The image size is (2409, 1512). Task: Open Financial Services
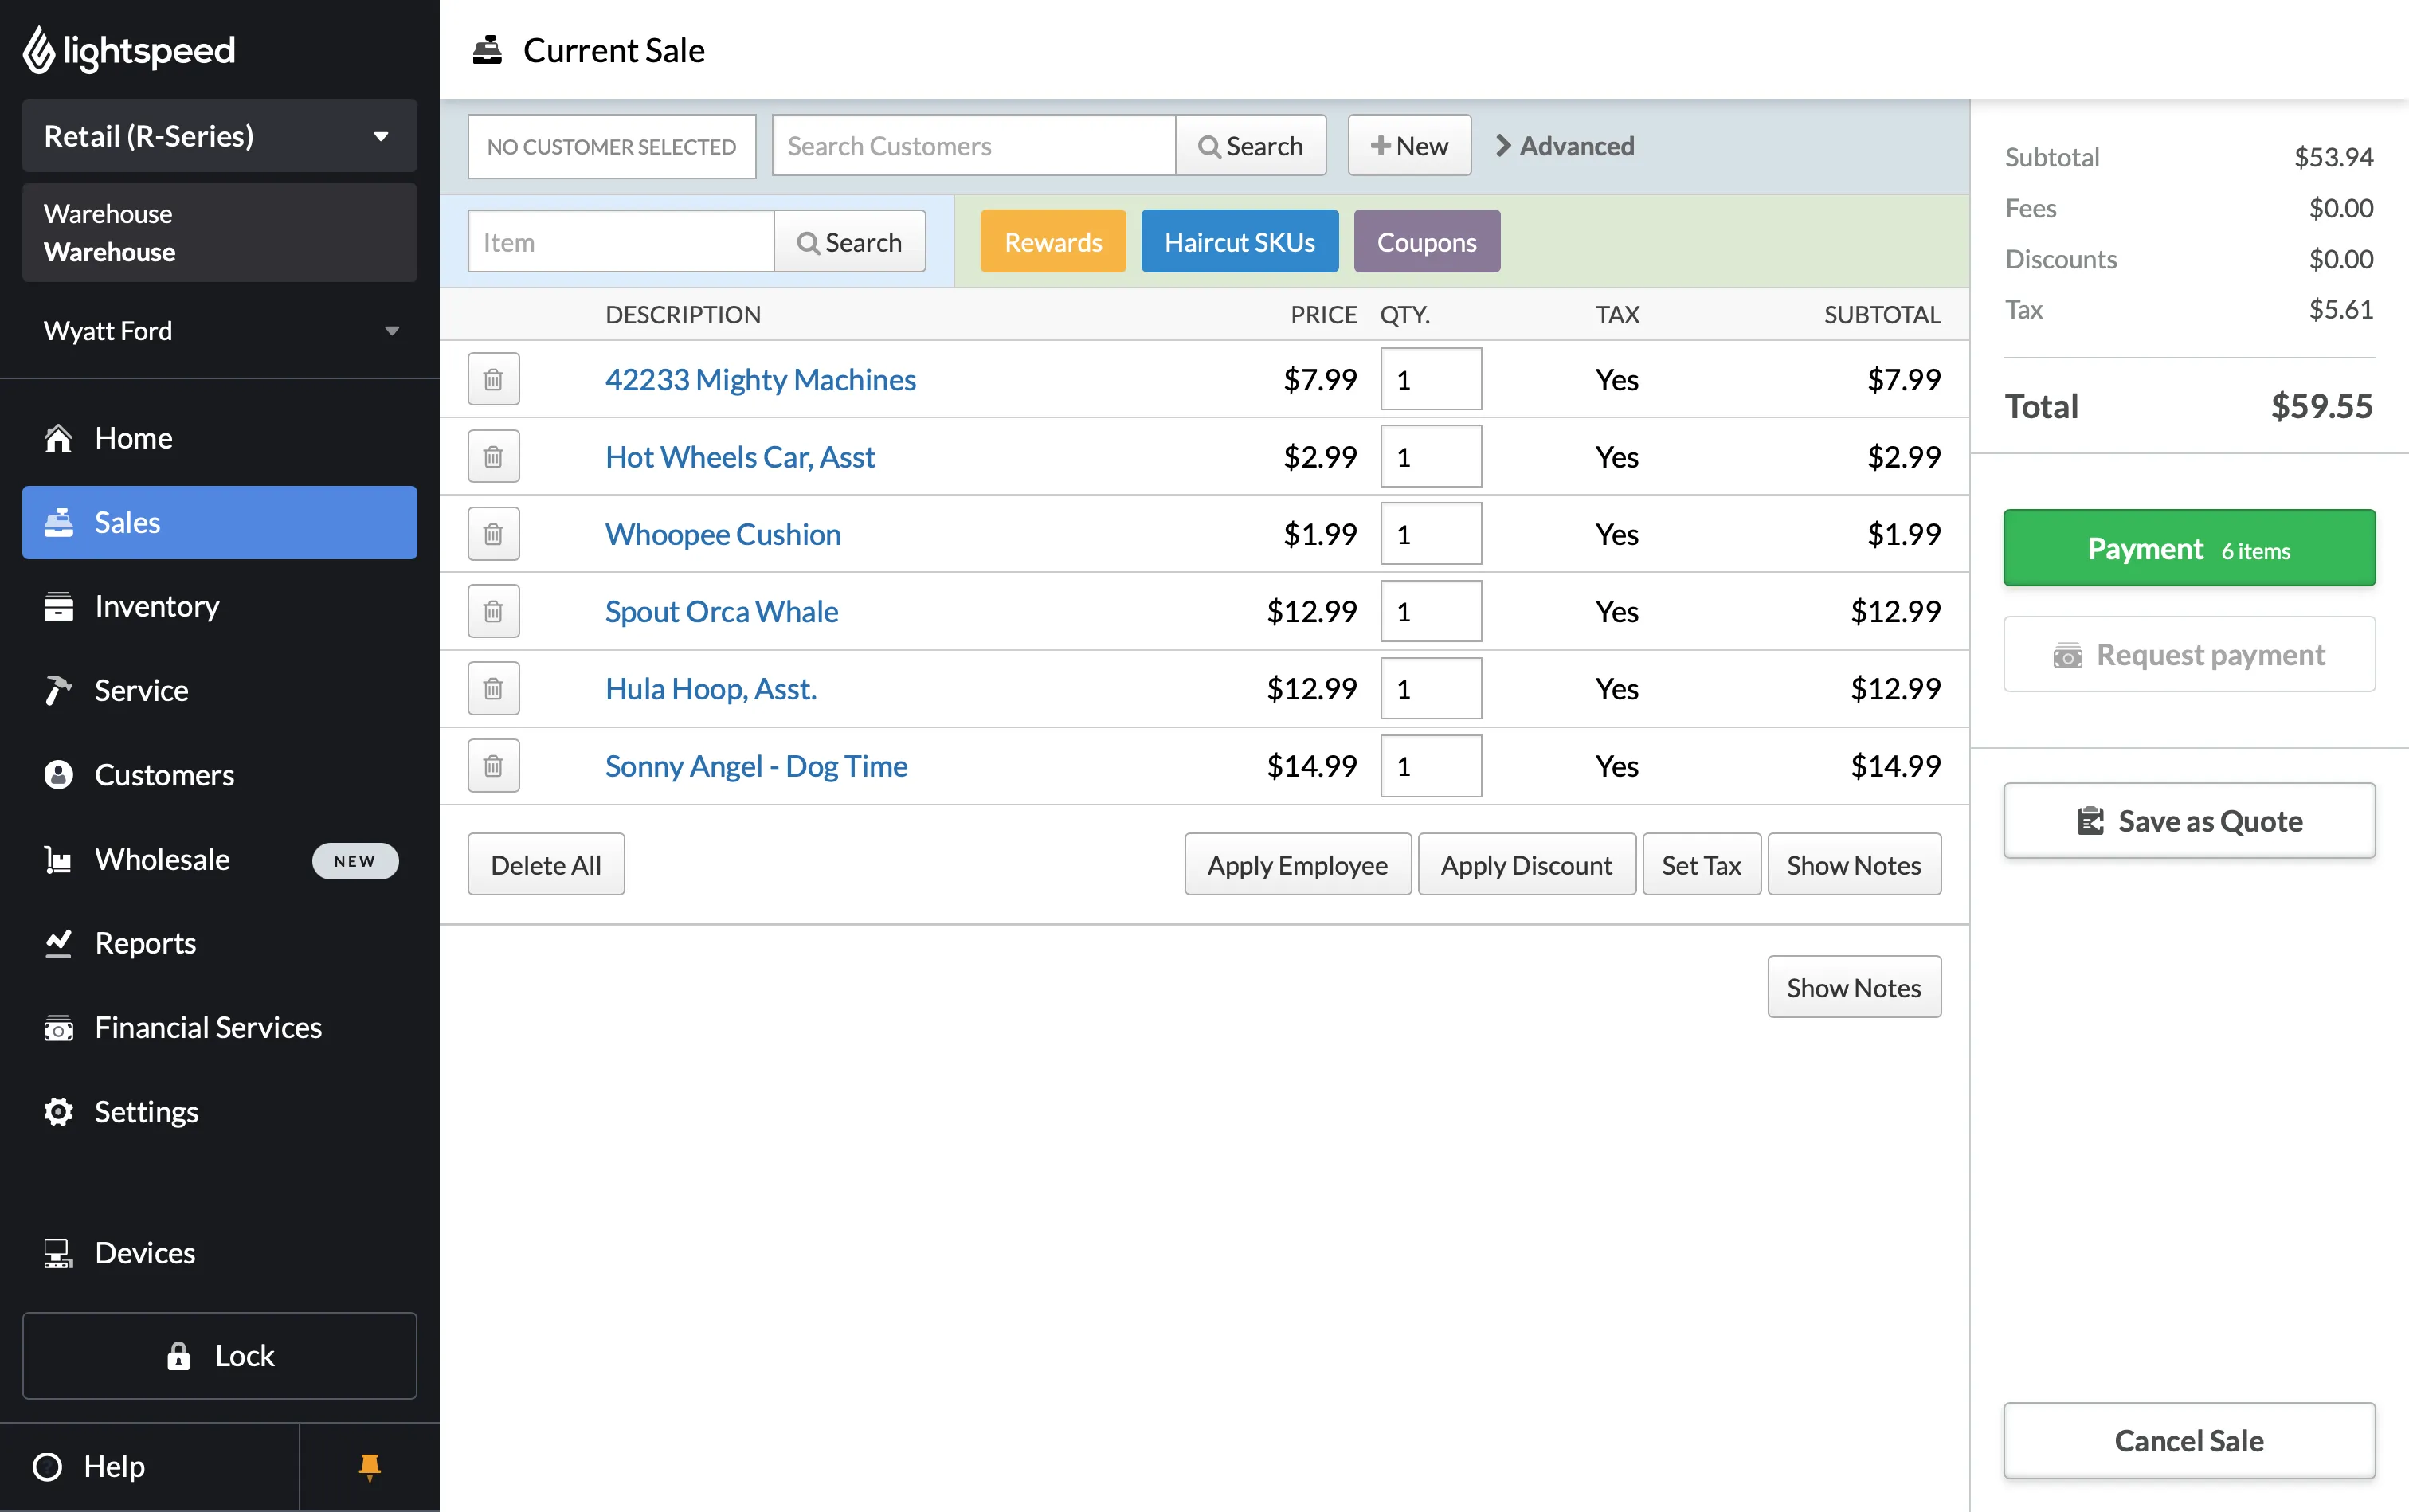pos(219,1027)
